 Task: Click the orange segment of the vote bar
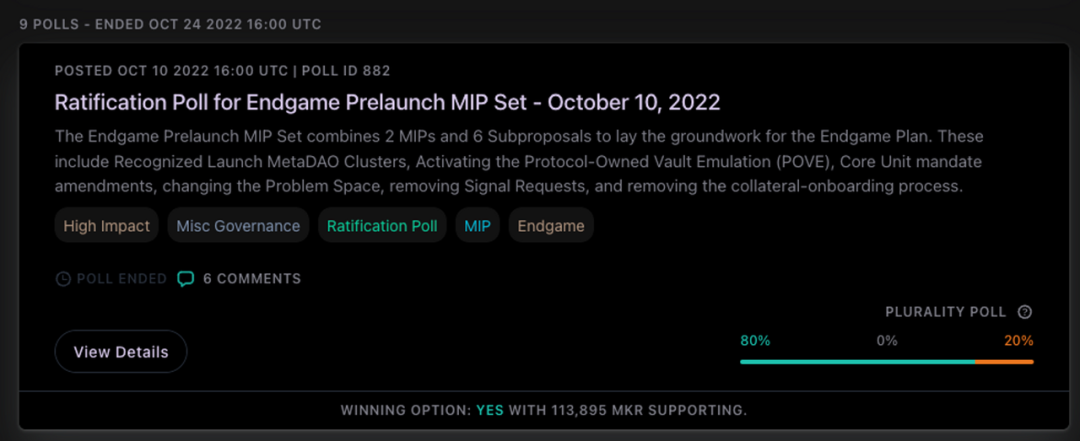tap(1004, 361)
